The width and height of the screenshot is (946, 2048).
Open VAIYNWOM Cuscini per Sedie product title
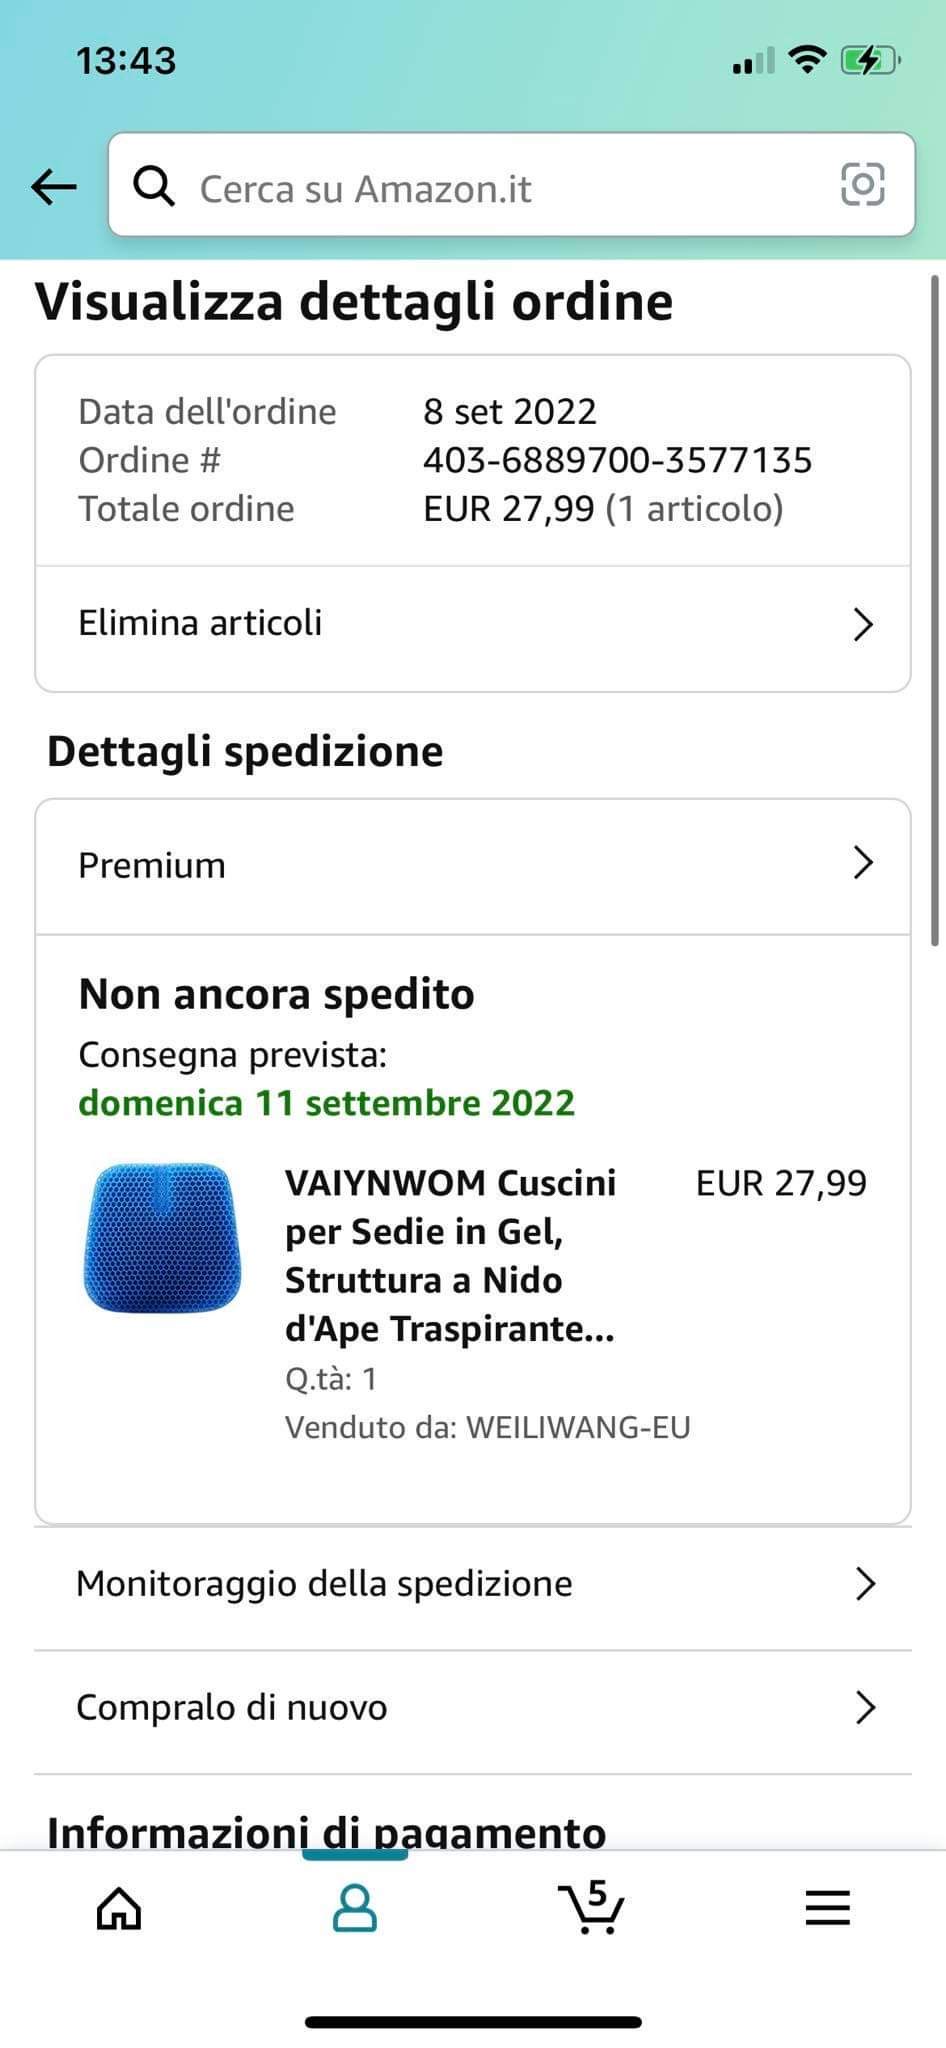(450, 1256)
